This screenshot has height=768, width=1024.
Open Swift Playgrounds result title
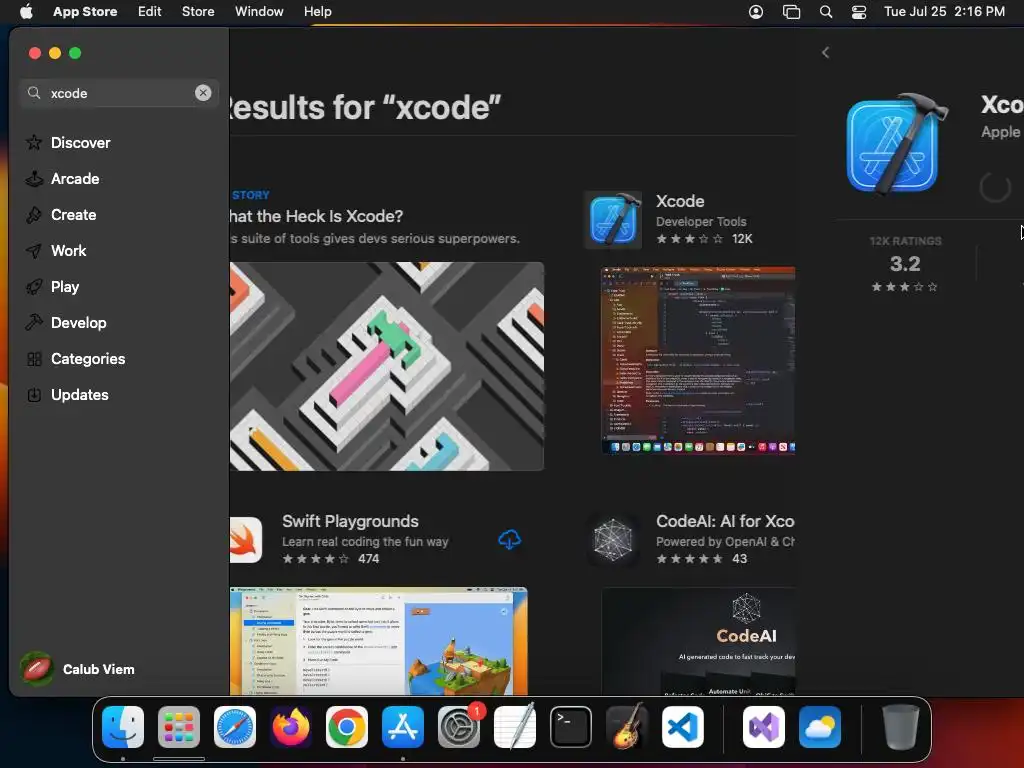click(x=350, y=521)
